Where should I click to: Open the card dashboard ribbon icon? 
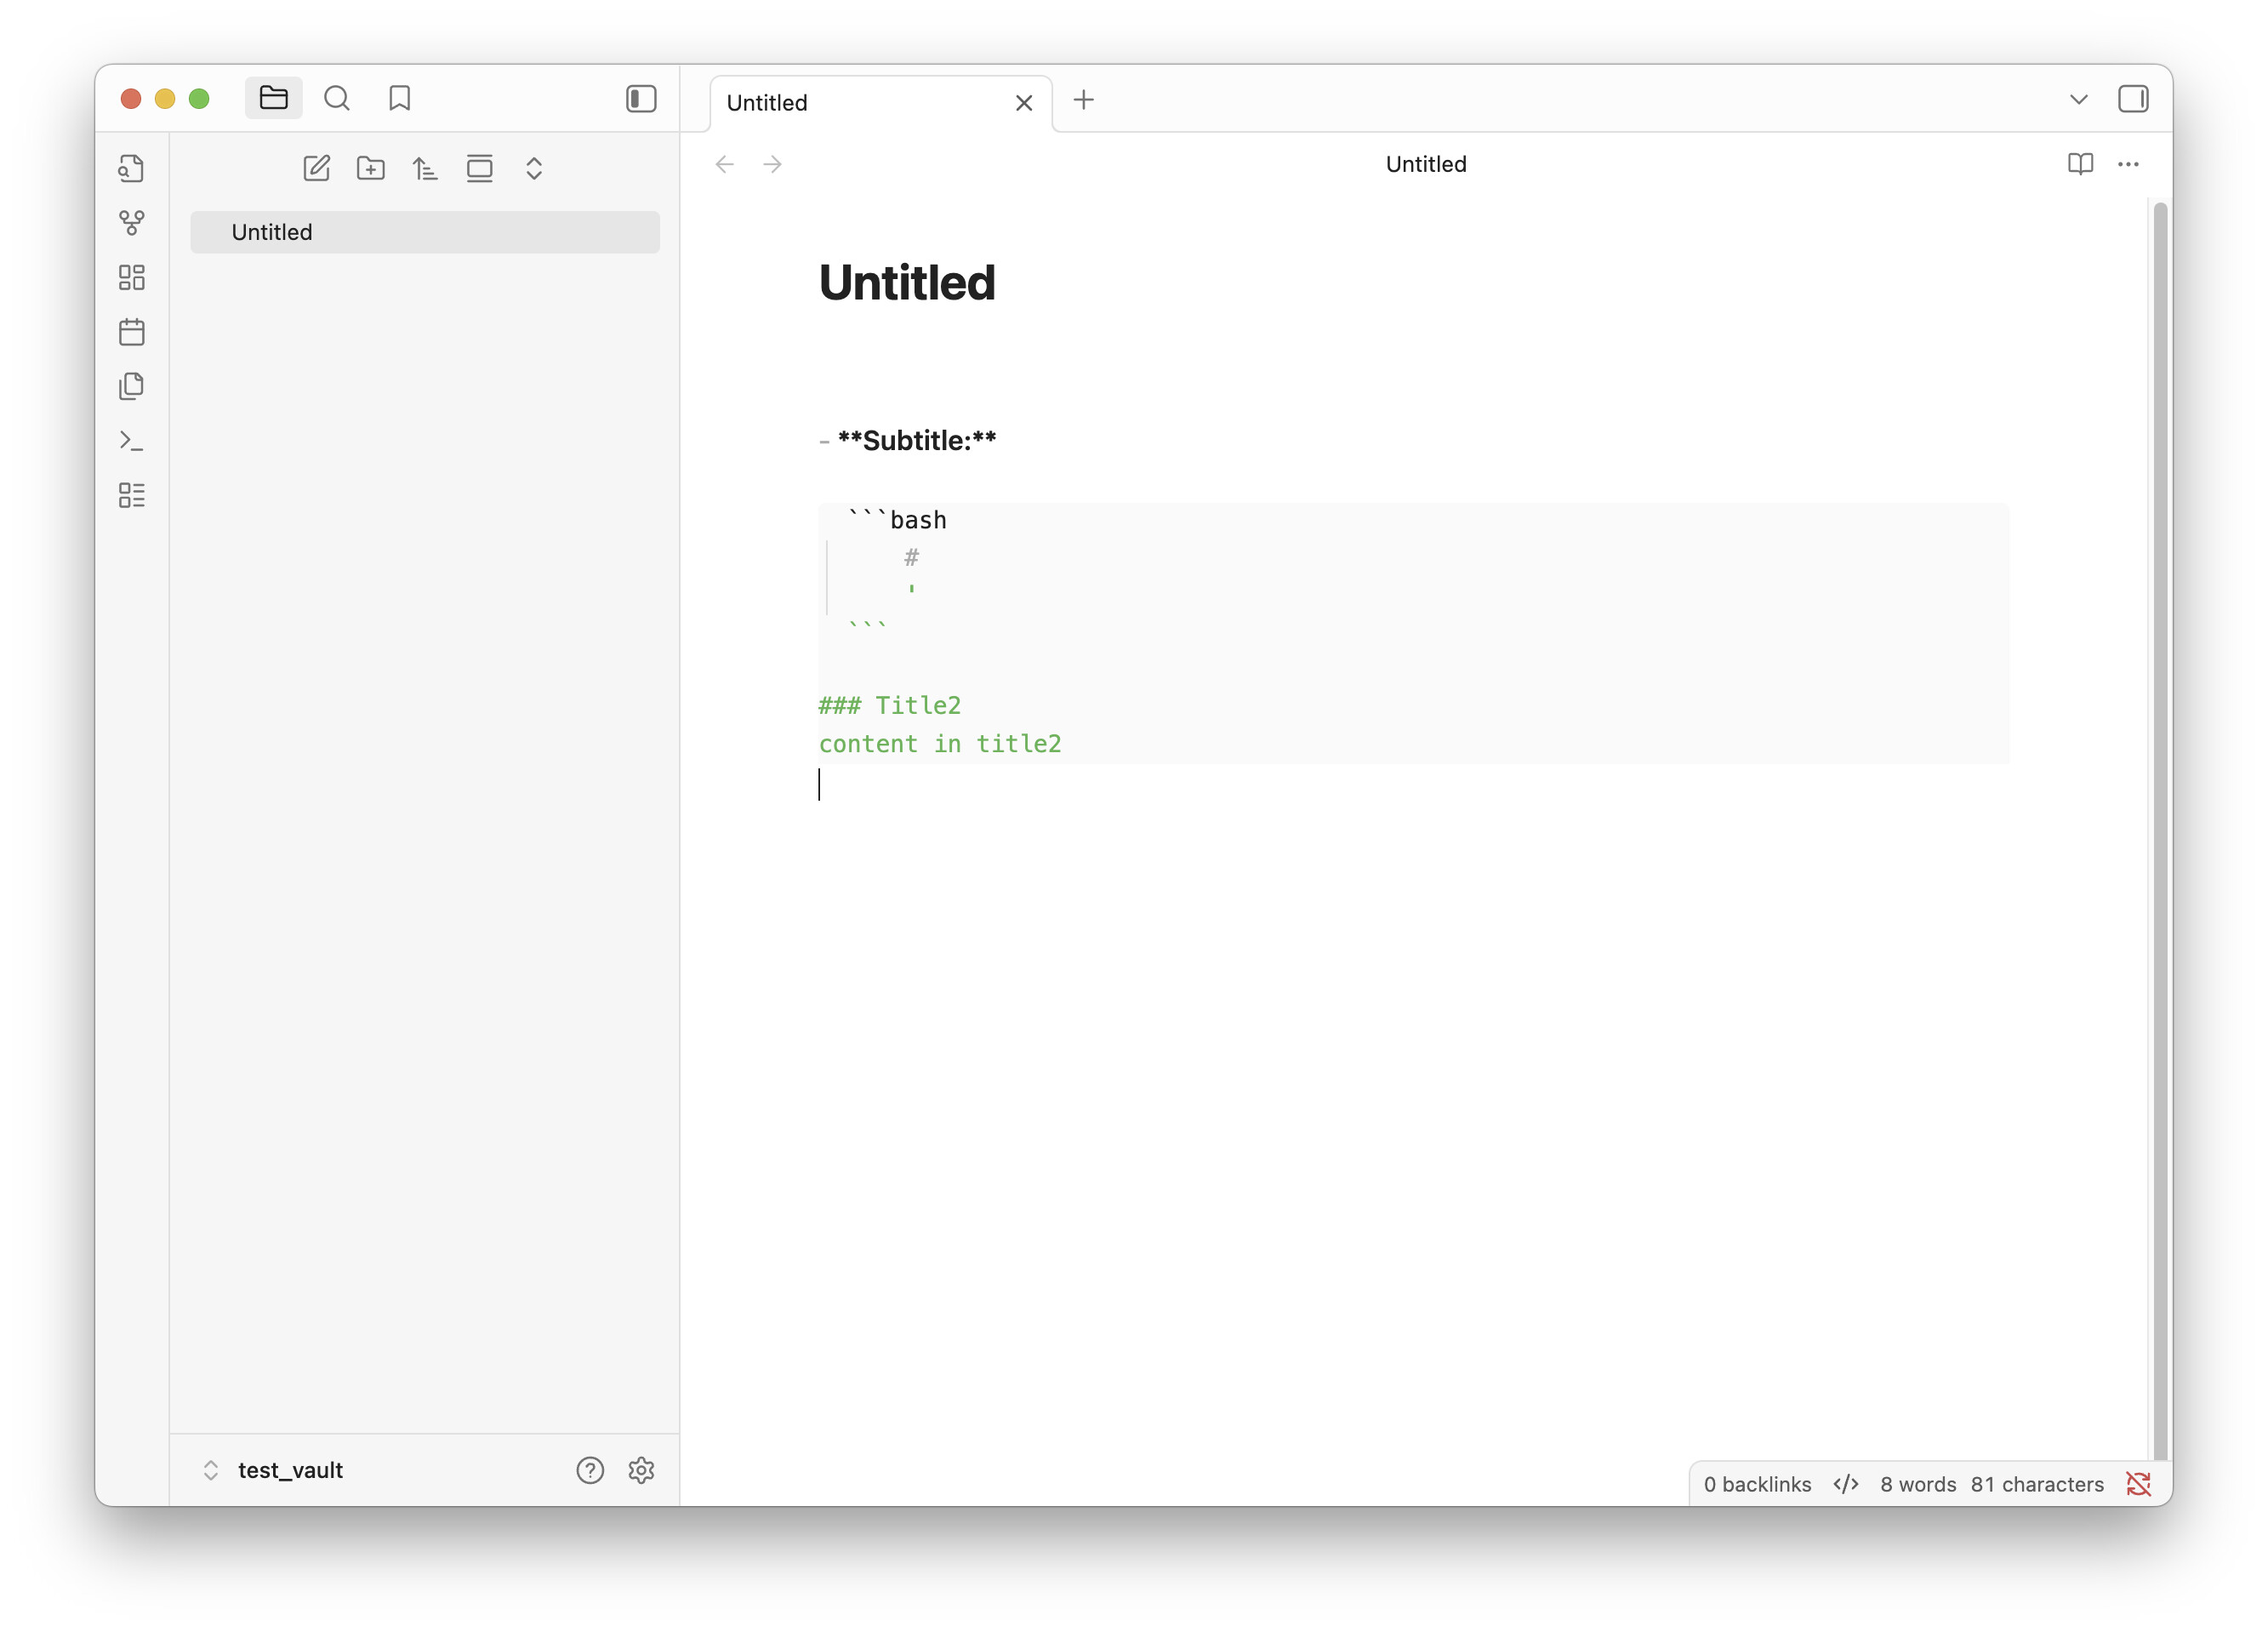[131, 277]
